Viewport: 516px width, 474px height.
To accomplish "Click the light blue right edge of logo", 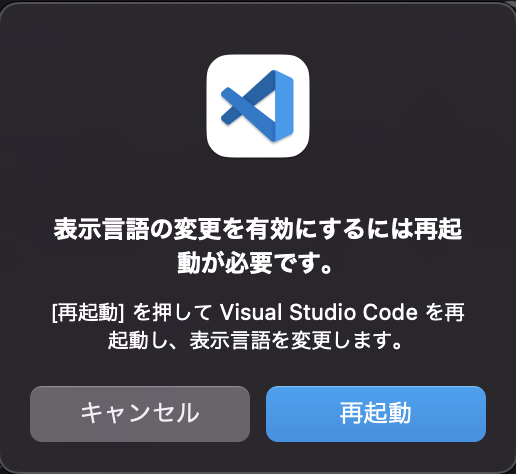I will [x=284, y=106].
